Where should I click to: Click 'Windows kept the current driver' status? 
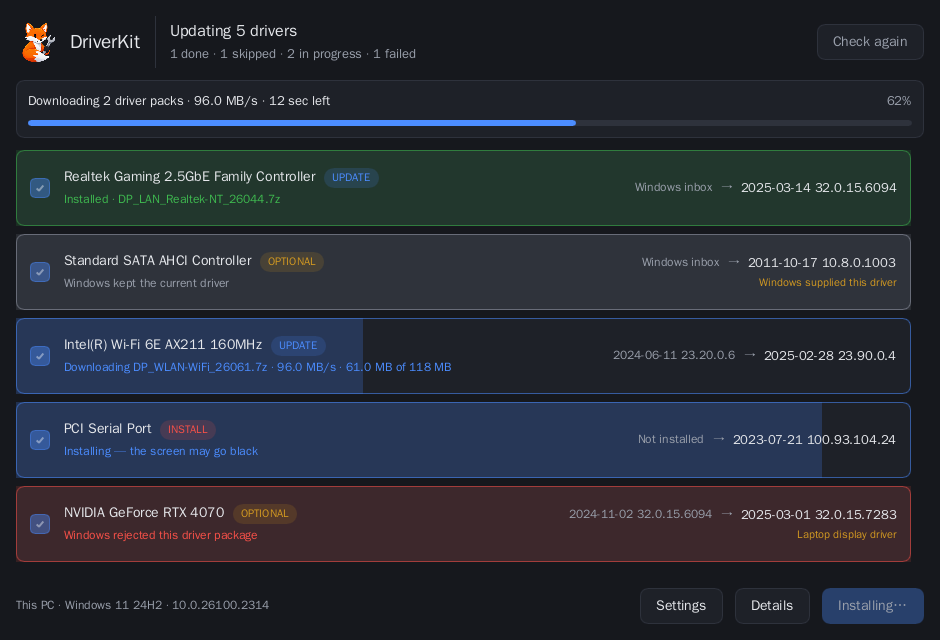coord(146,283)
